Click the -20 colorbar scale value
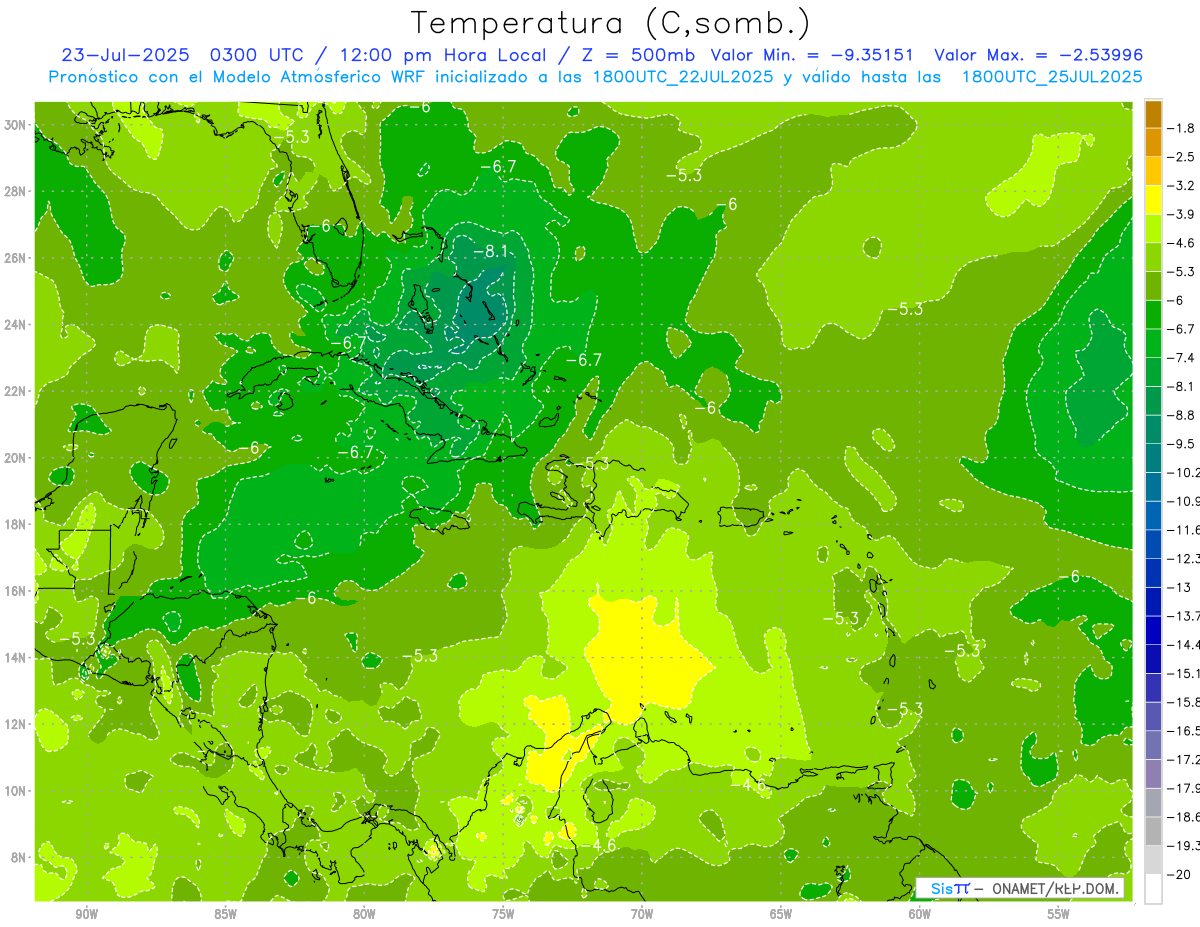Screen dimensions: 1200x927 pyautogui.click(x=1181, y=874)
